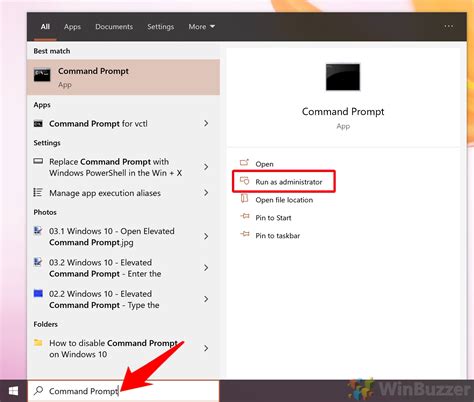Click the Pin to taskbar pin icon
This screenshot has height=402, width=474.
click(x=245, y=234)
